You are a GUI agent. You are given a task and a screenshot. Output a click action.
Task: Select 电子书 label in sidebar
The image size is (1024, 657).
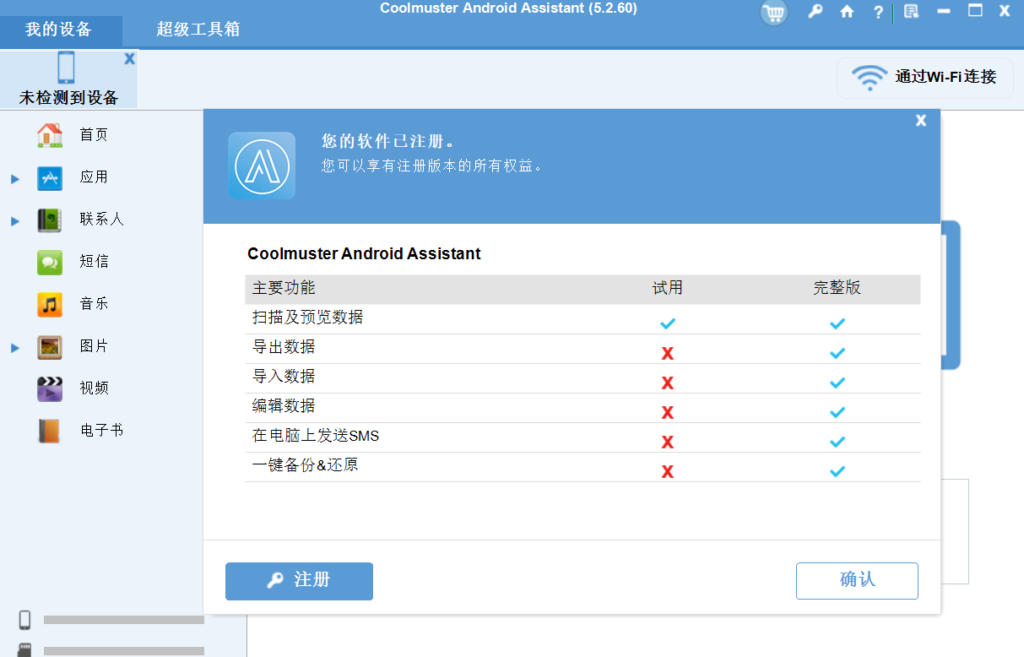(x=102, y=430)
